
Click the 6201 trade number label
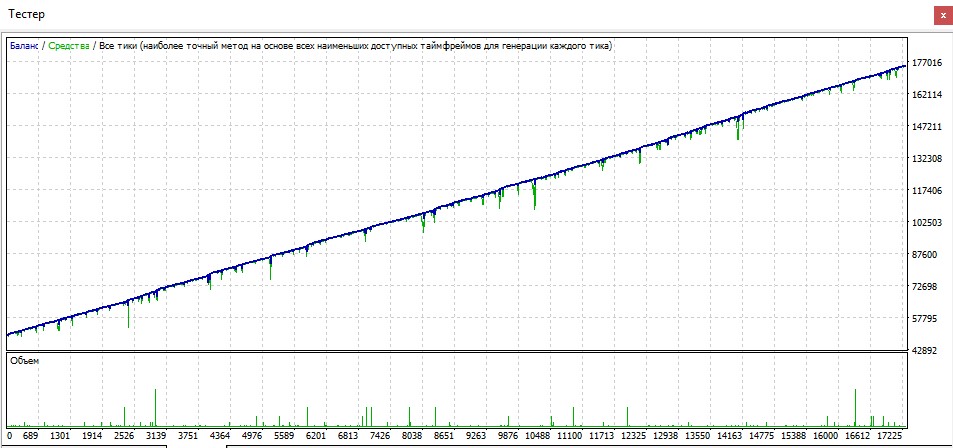[x=315, y=436]
